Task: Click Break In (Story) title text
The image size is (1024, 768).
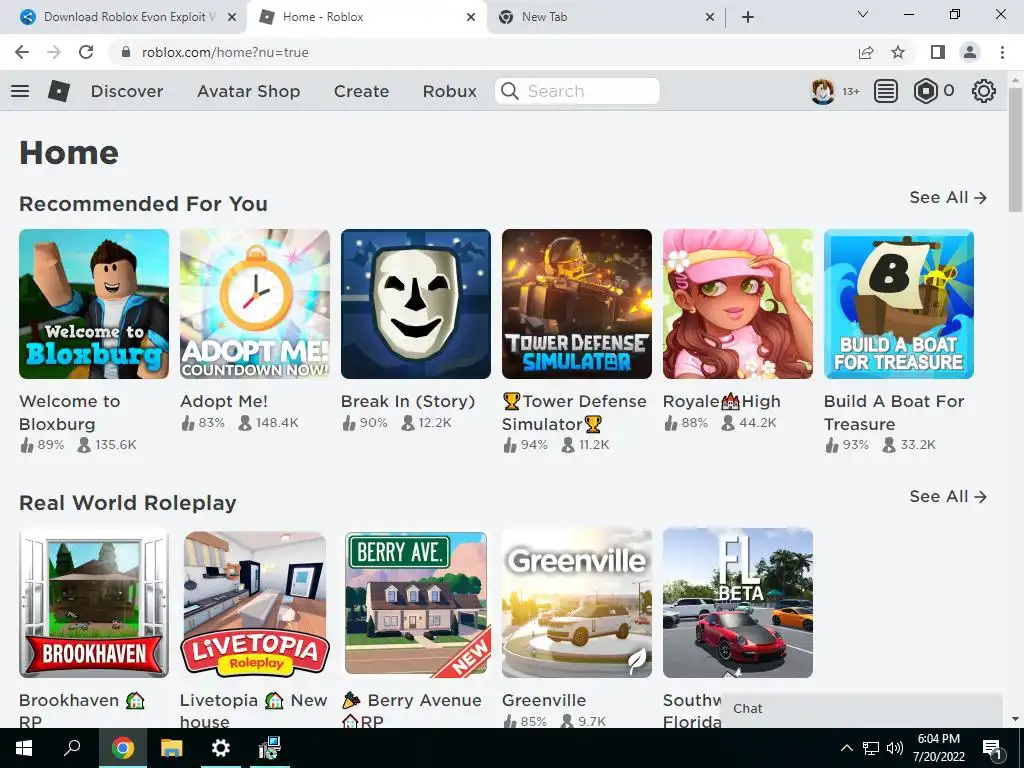Action: (x=408, y=402)
